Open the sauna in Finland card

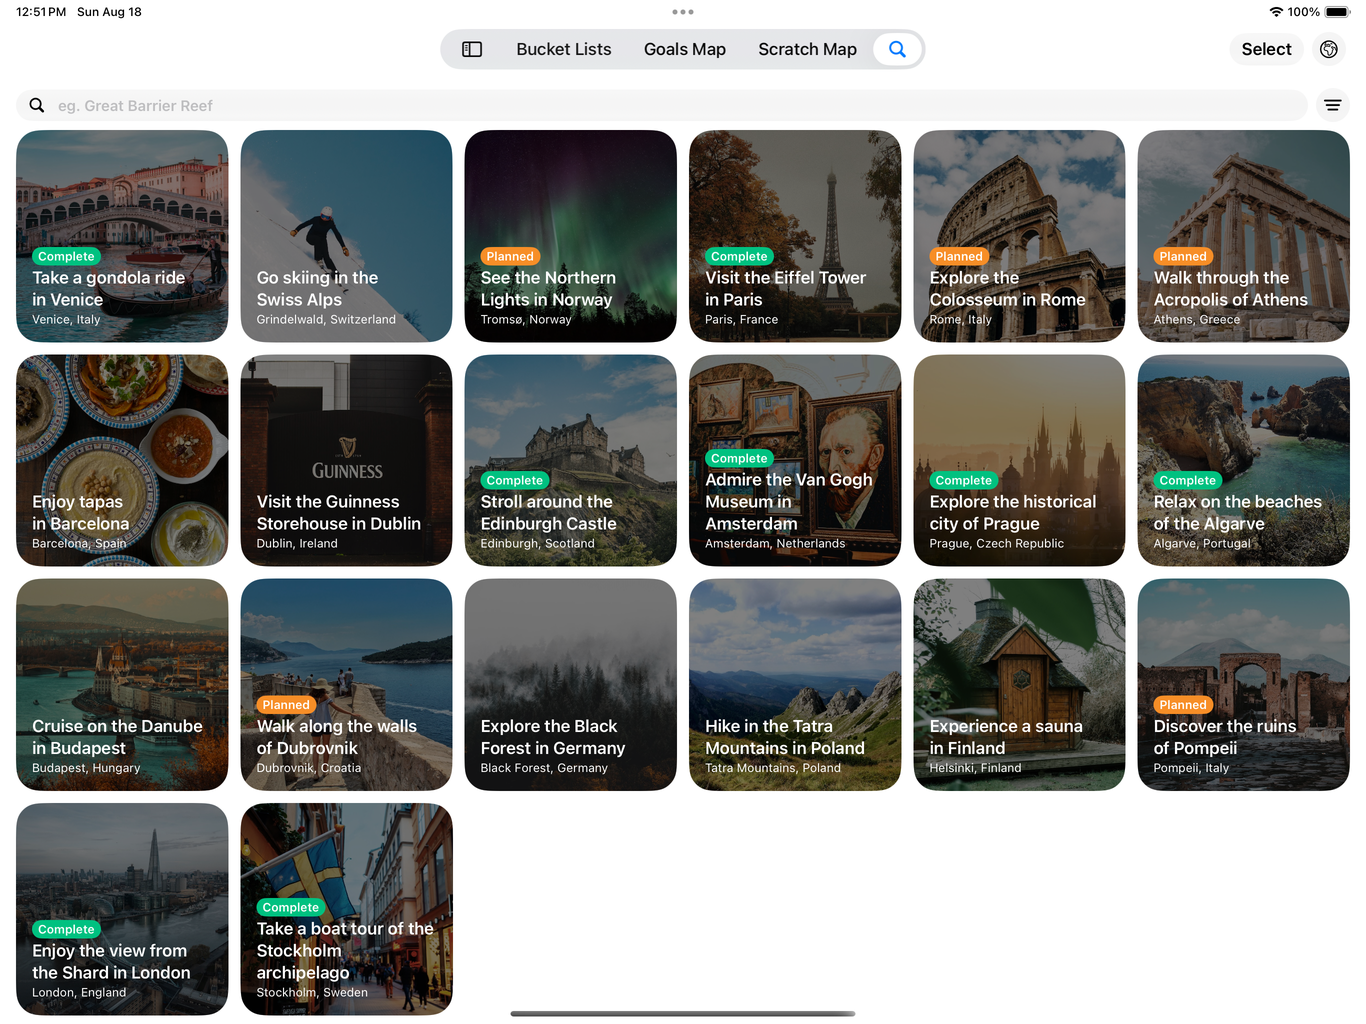tap(1019, 685)
